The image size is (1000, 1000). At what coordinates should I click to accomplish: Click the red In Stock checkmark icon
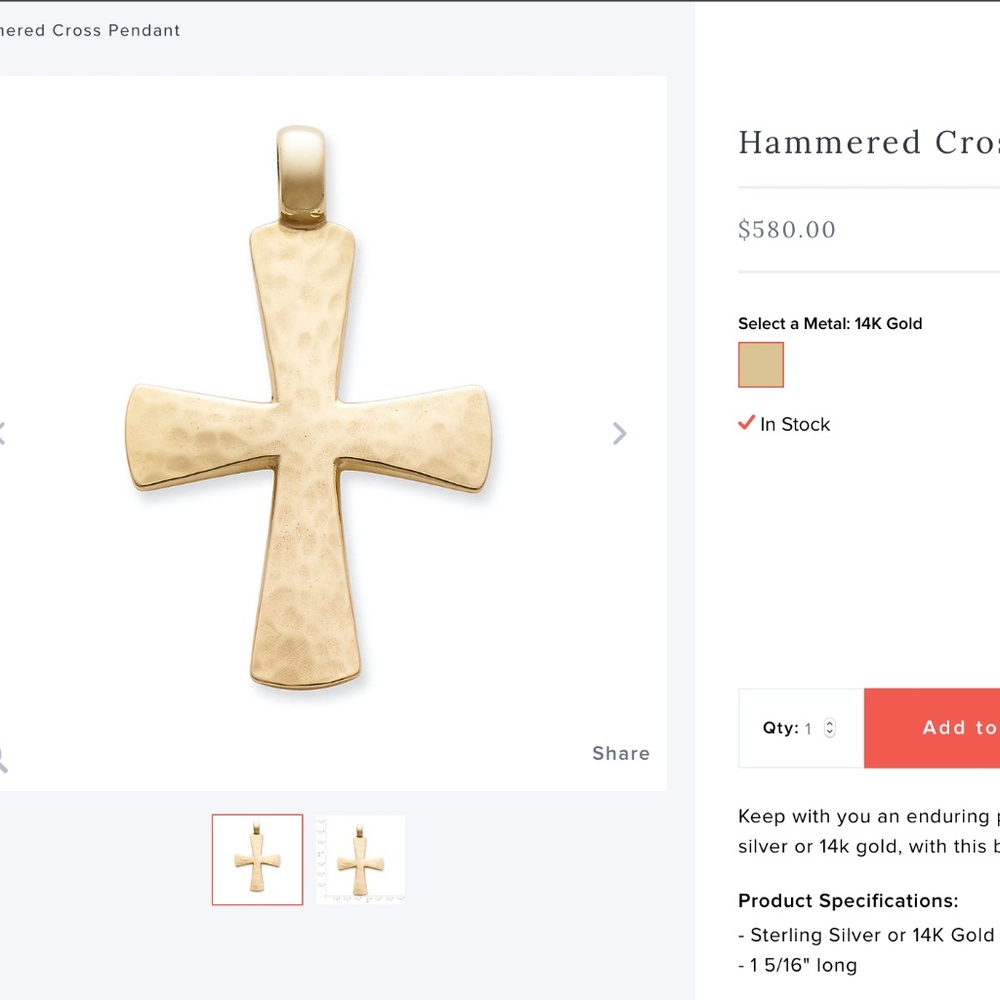click(x=745, y=423)
